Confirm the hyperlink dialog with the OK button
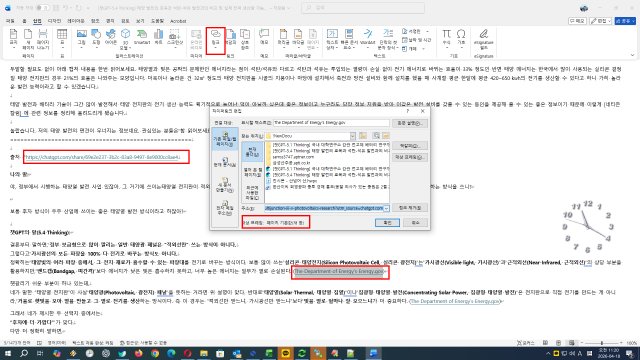Viewport: 640px width, 360px height. coord(387,222)
